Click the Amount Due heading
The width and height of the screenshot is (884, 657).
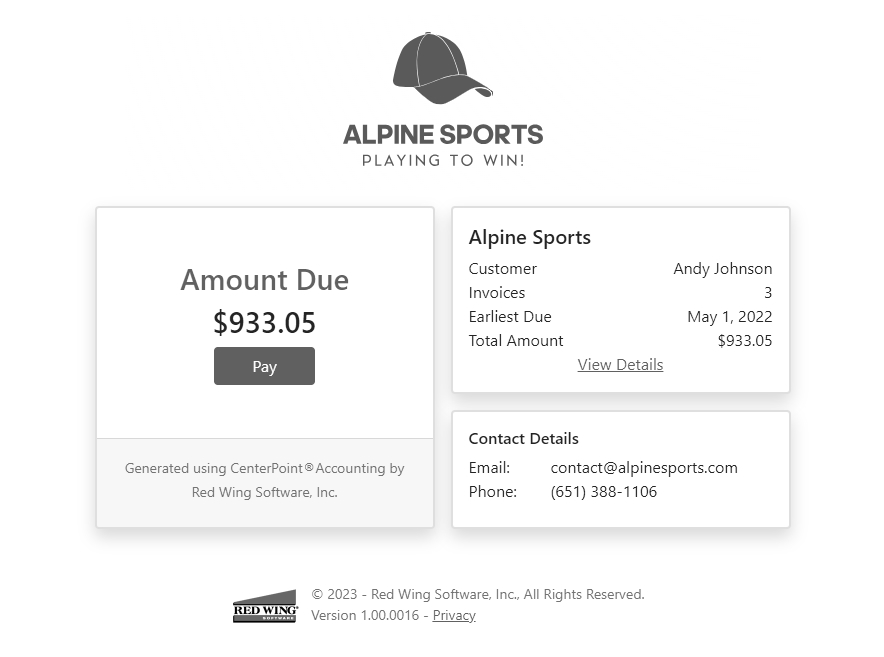[264, 280]
